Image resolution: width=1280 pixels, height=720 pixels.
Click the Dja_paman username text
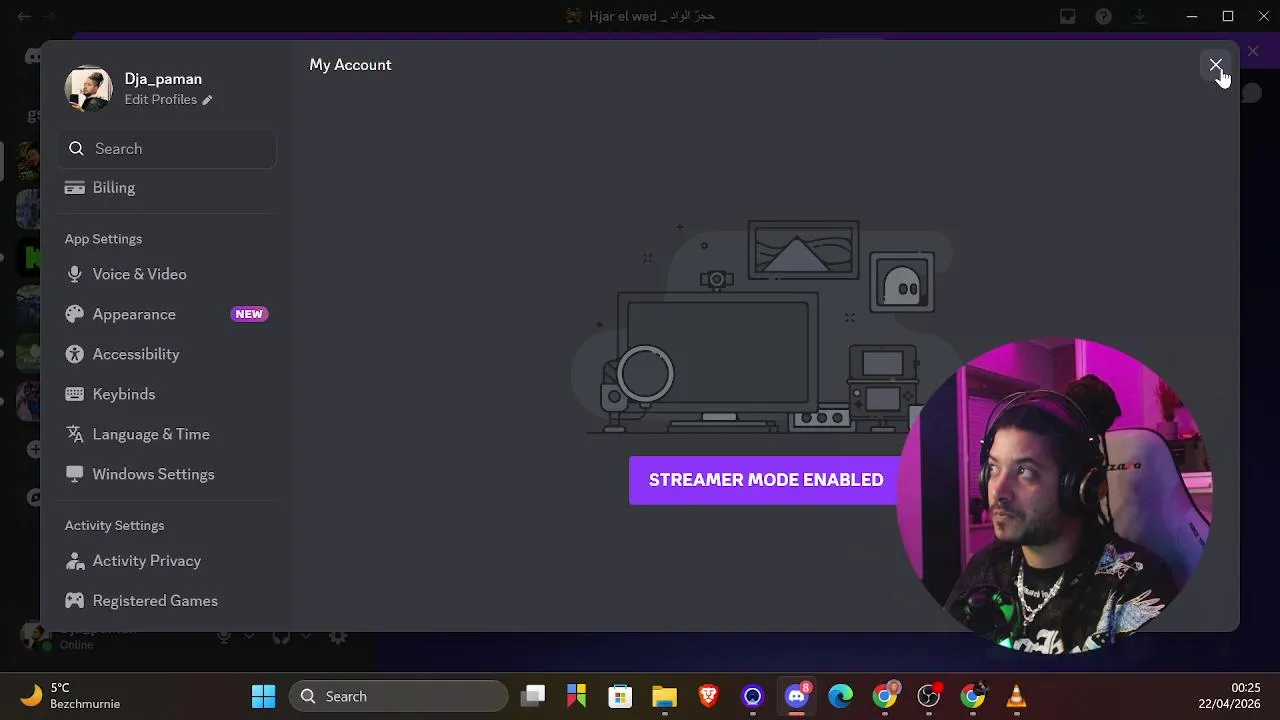(x=163, y=79)
